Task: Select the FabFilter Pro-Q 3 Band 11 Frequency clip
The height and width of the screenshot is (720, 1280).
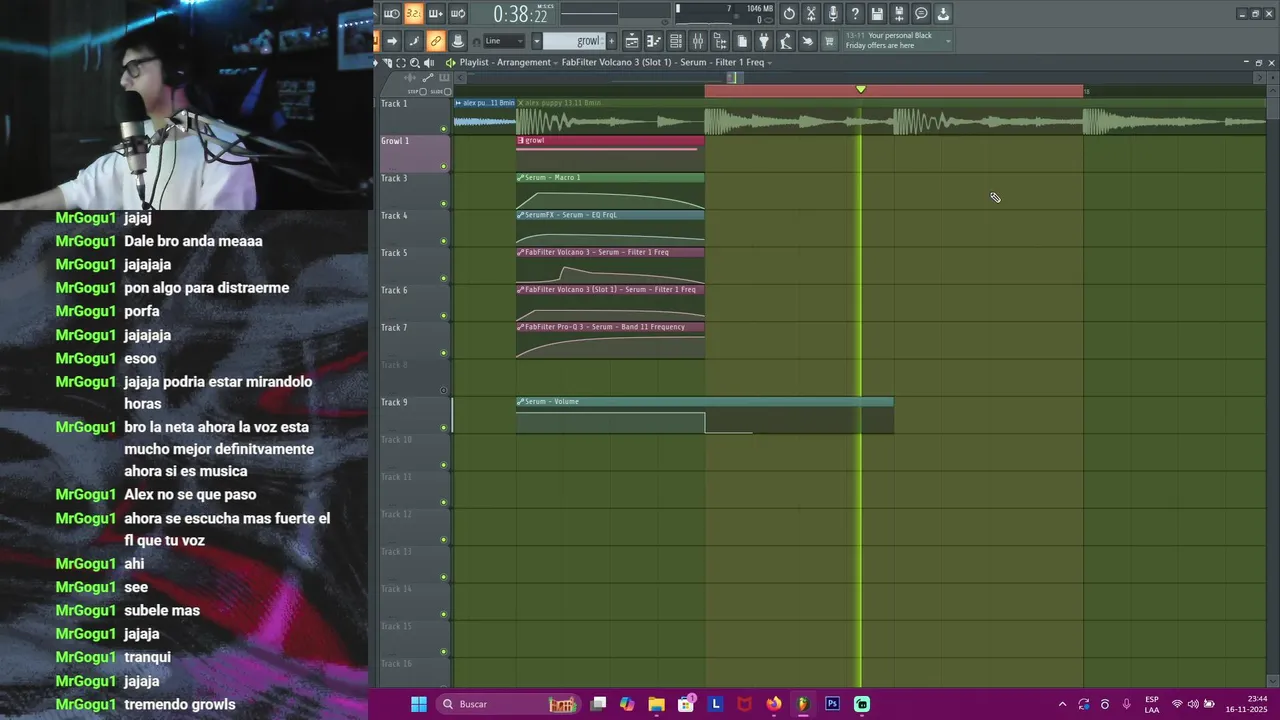Action: pos(610,340)
